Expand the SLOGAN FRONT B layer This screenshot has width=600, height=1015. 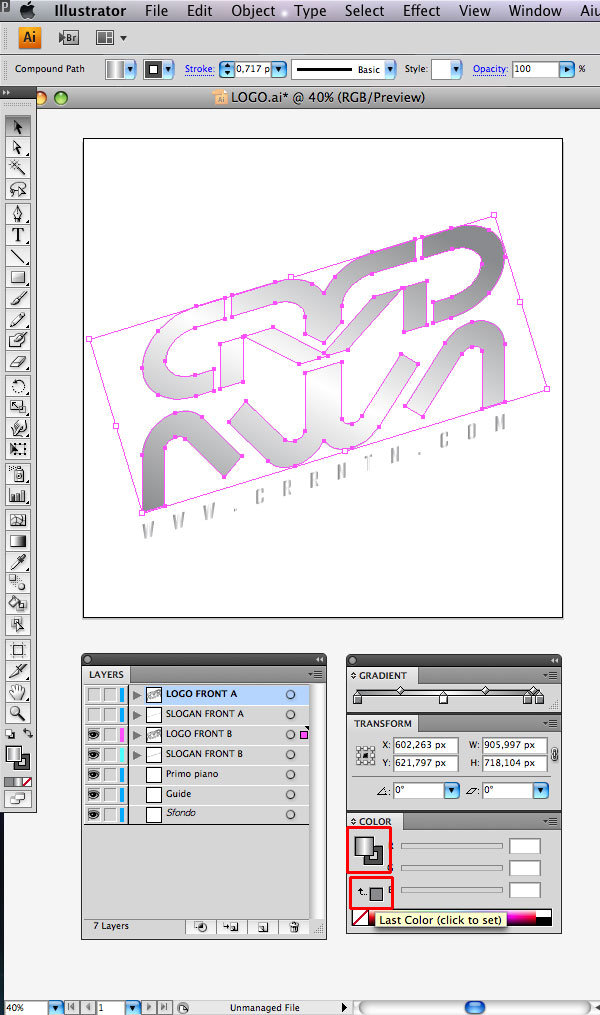click(x=137, y=755)
